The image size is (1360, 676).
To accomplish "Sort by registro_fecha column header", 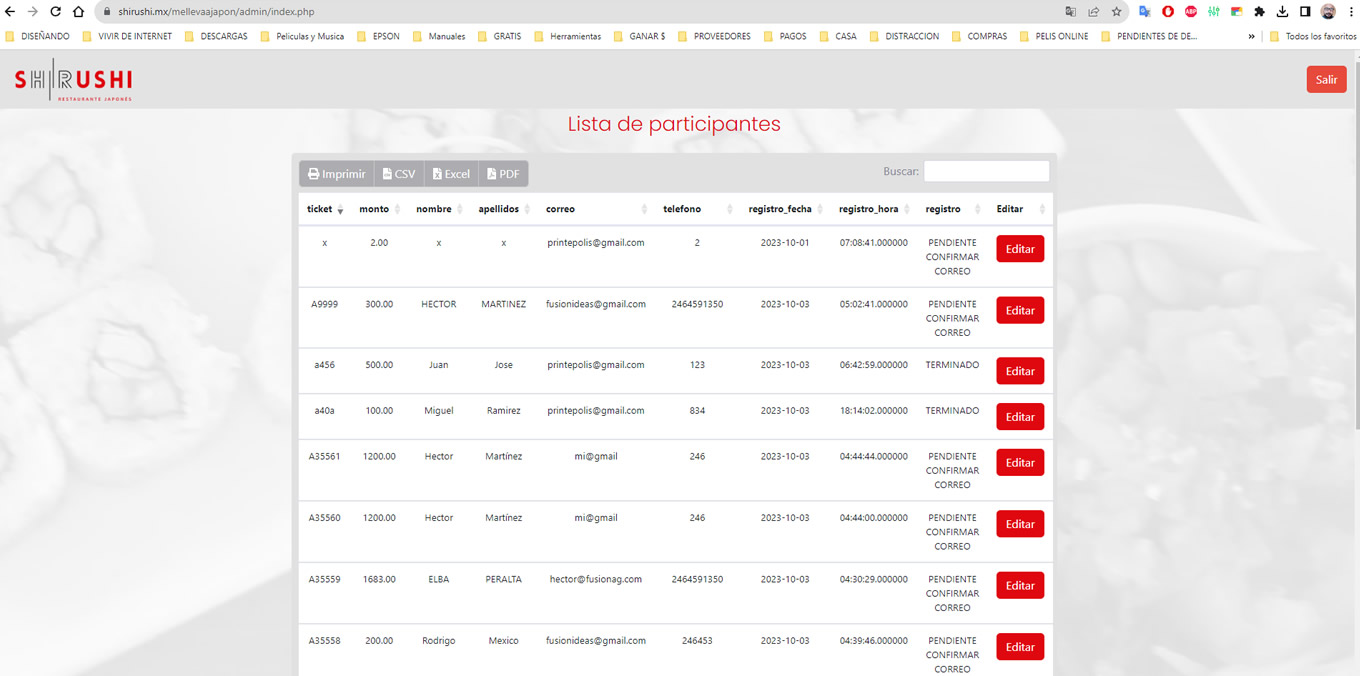I will (784, 209).
